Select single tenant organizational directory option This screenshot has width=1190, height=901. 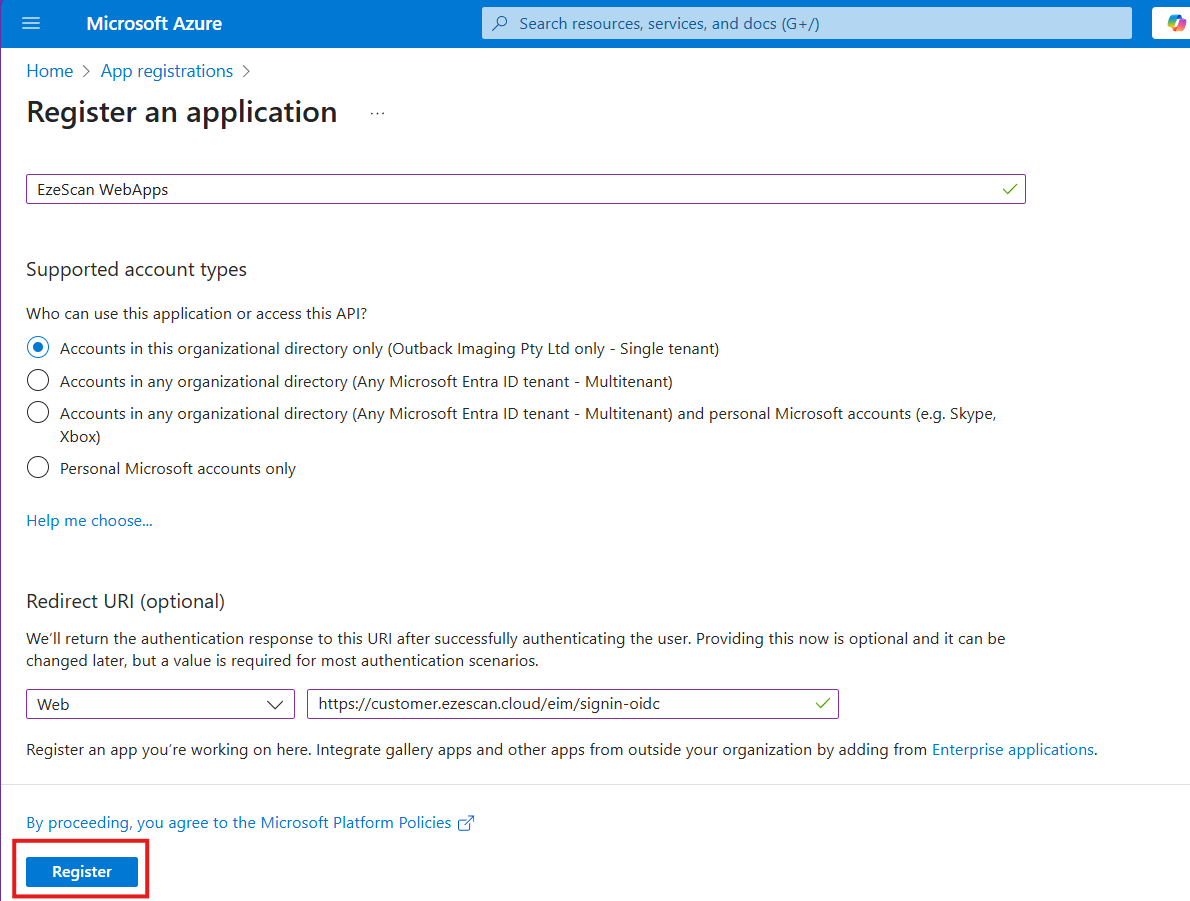38,348
